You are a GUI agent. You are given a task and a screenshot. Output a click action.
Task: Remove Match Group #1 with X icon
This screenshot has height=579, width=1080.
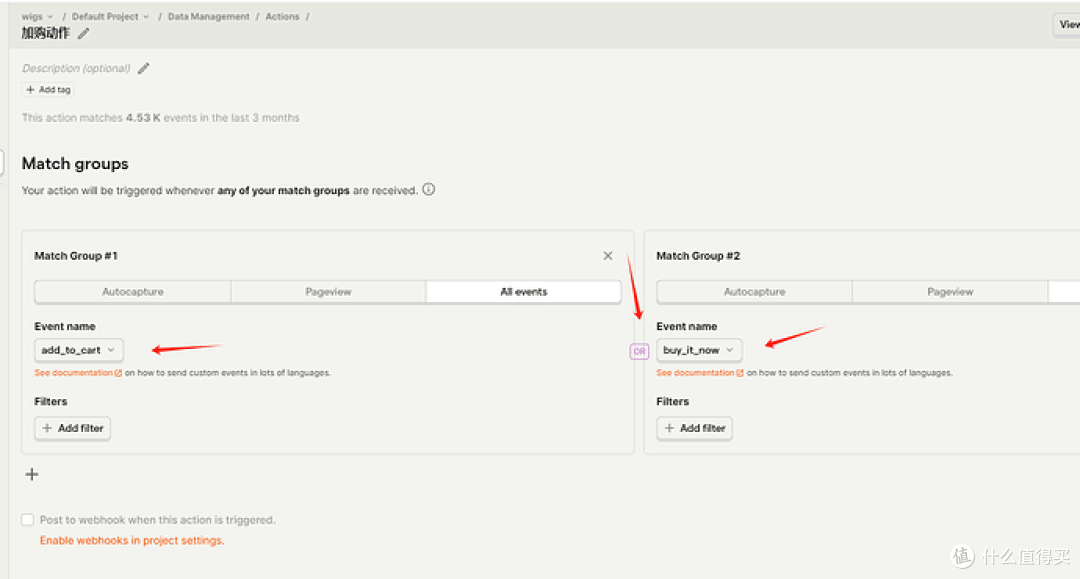(608, 256)
